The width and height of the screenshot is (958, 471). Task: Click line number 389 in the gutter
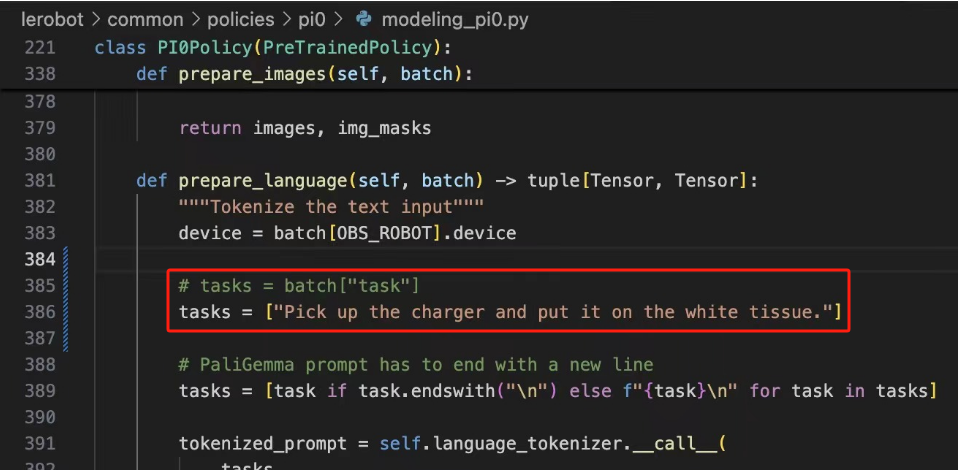click(x=40, y=391)
